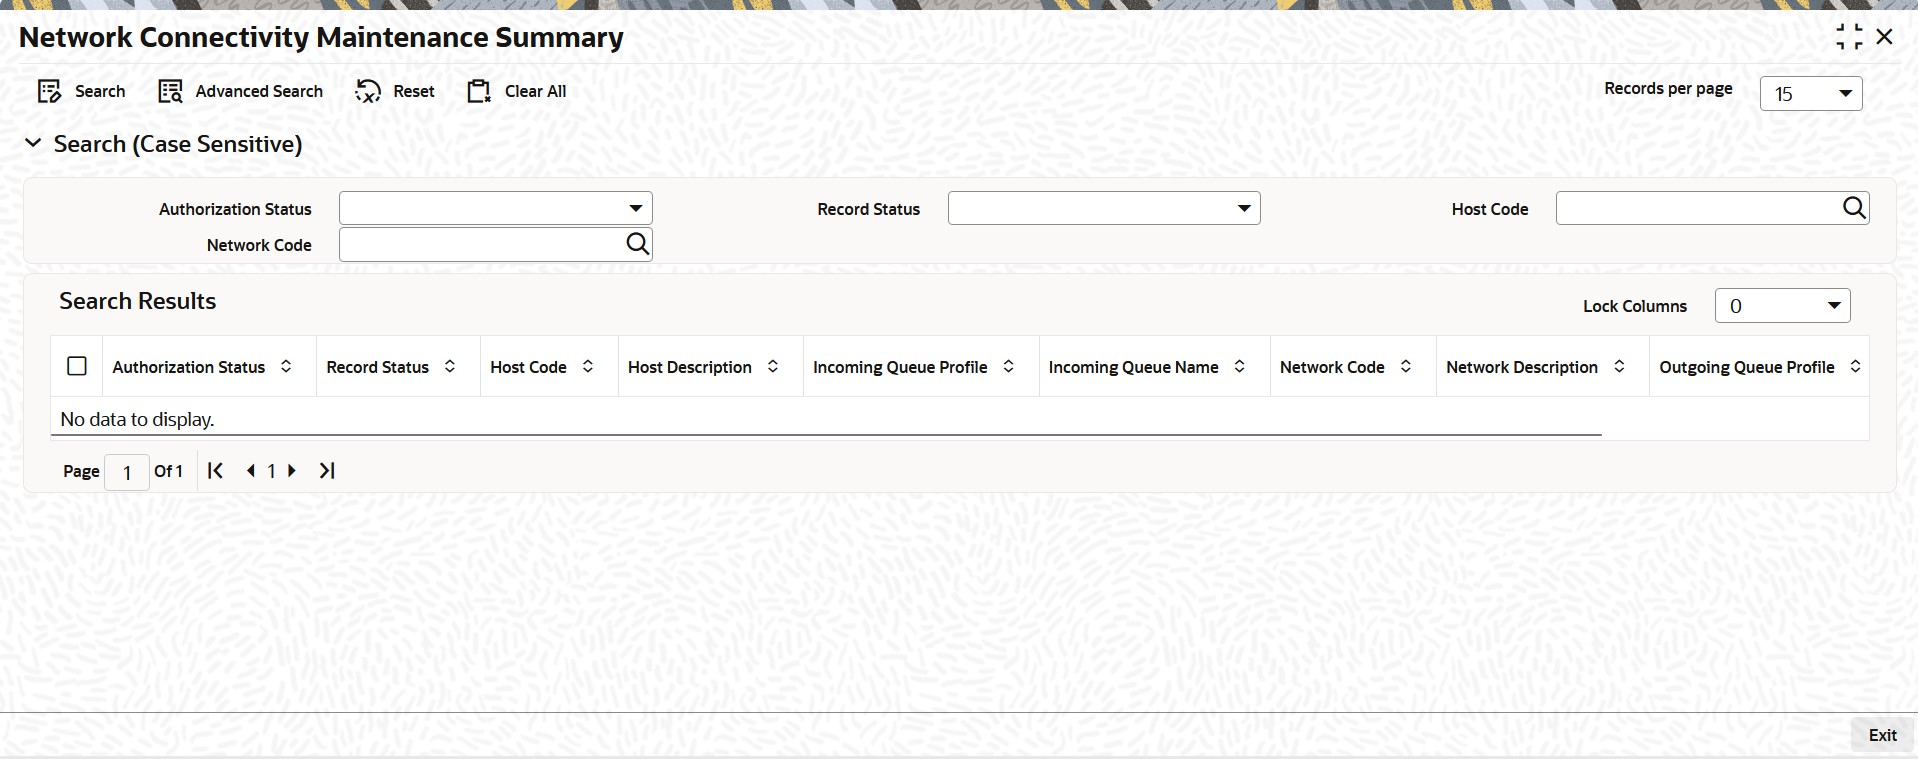Sort by Record Status column
The height and width of the screenshot is (759, 1918).
[450, 367]
